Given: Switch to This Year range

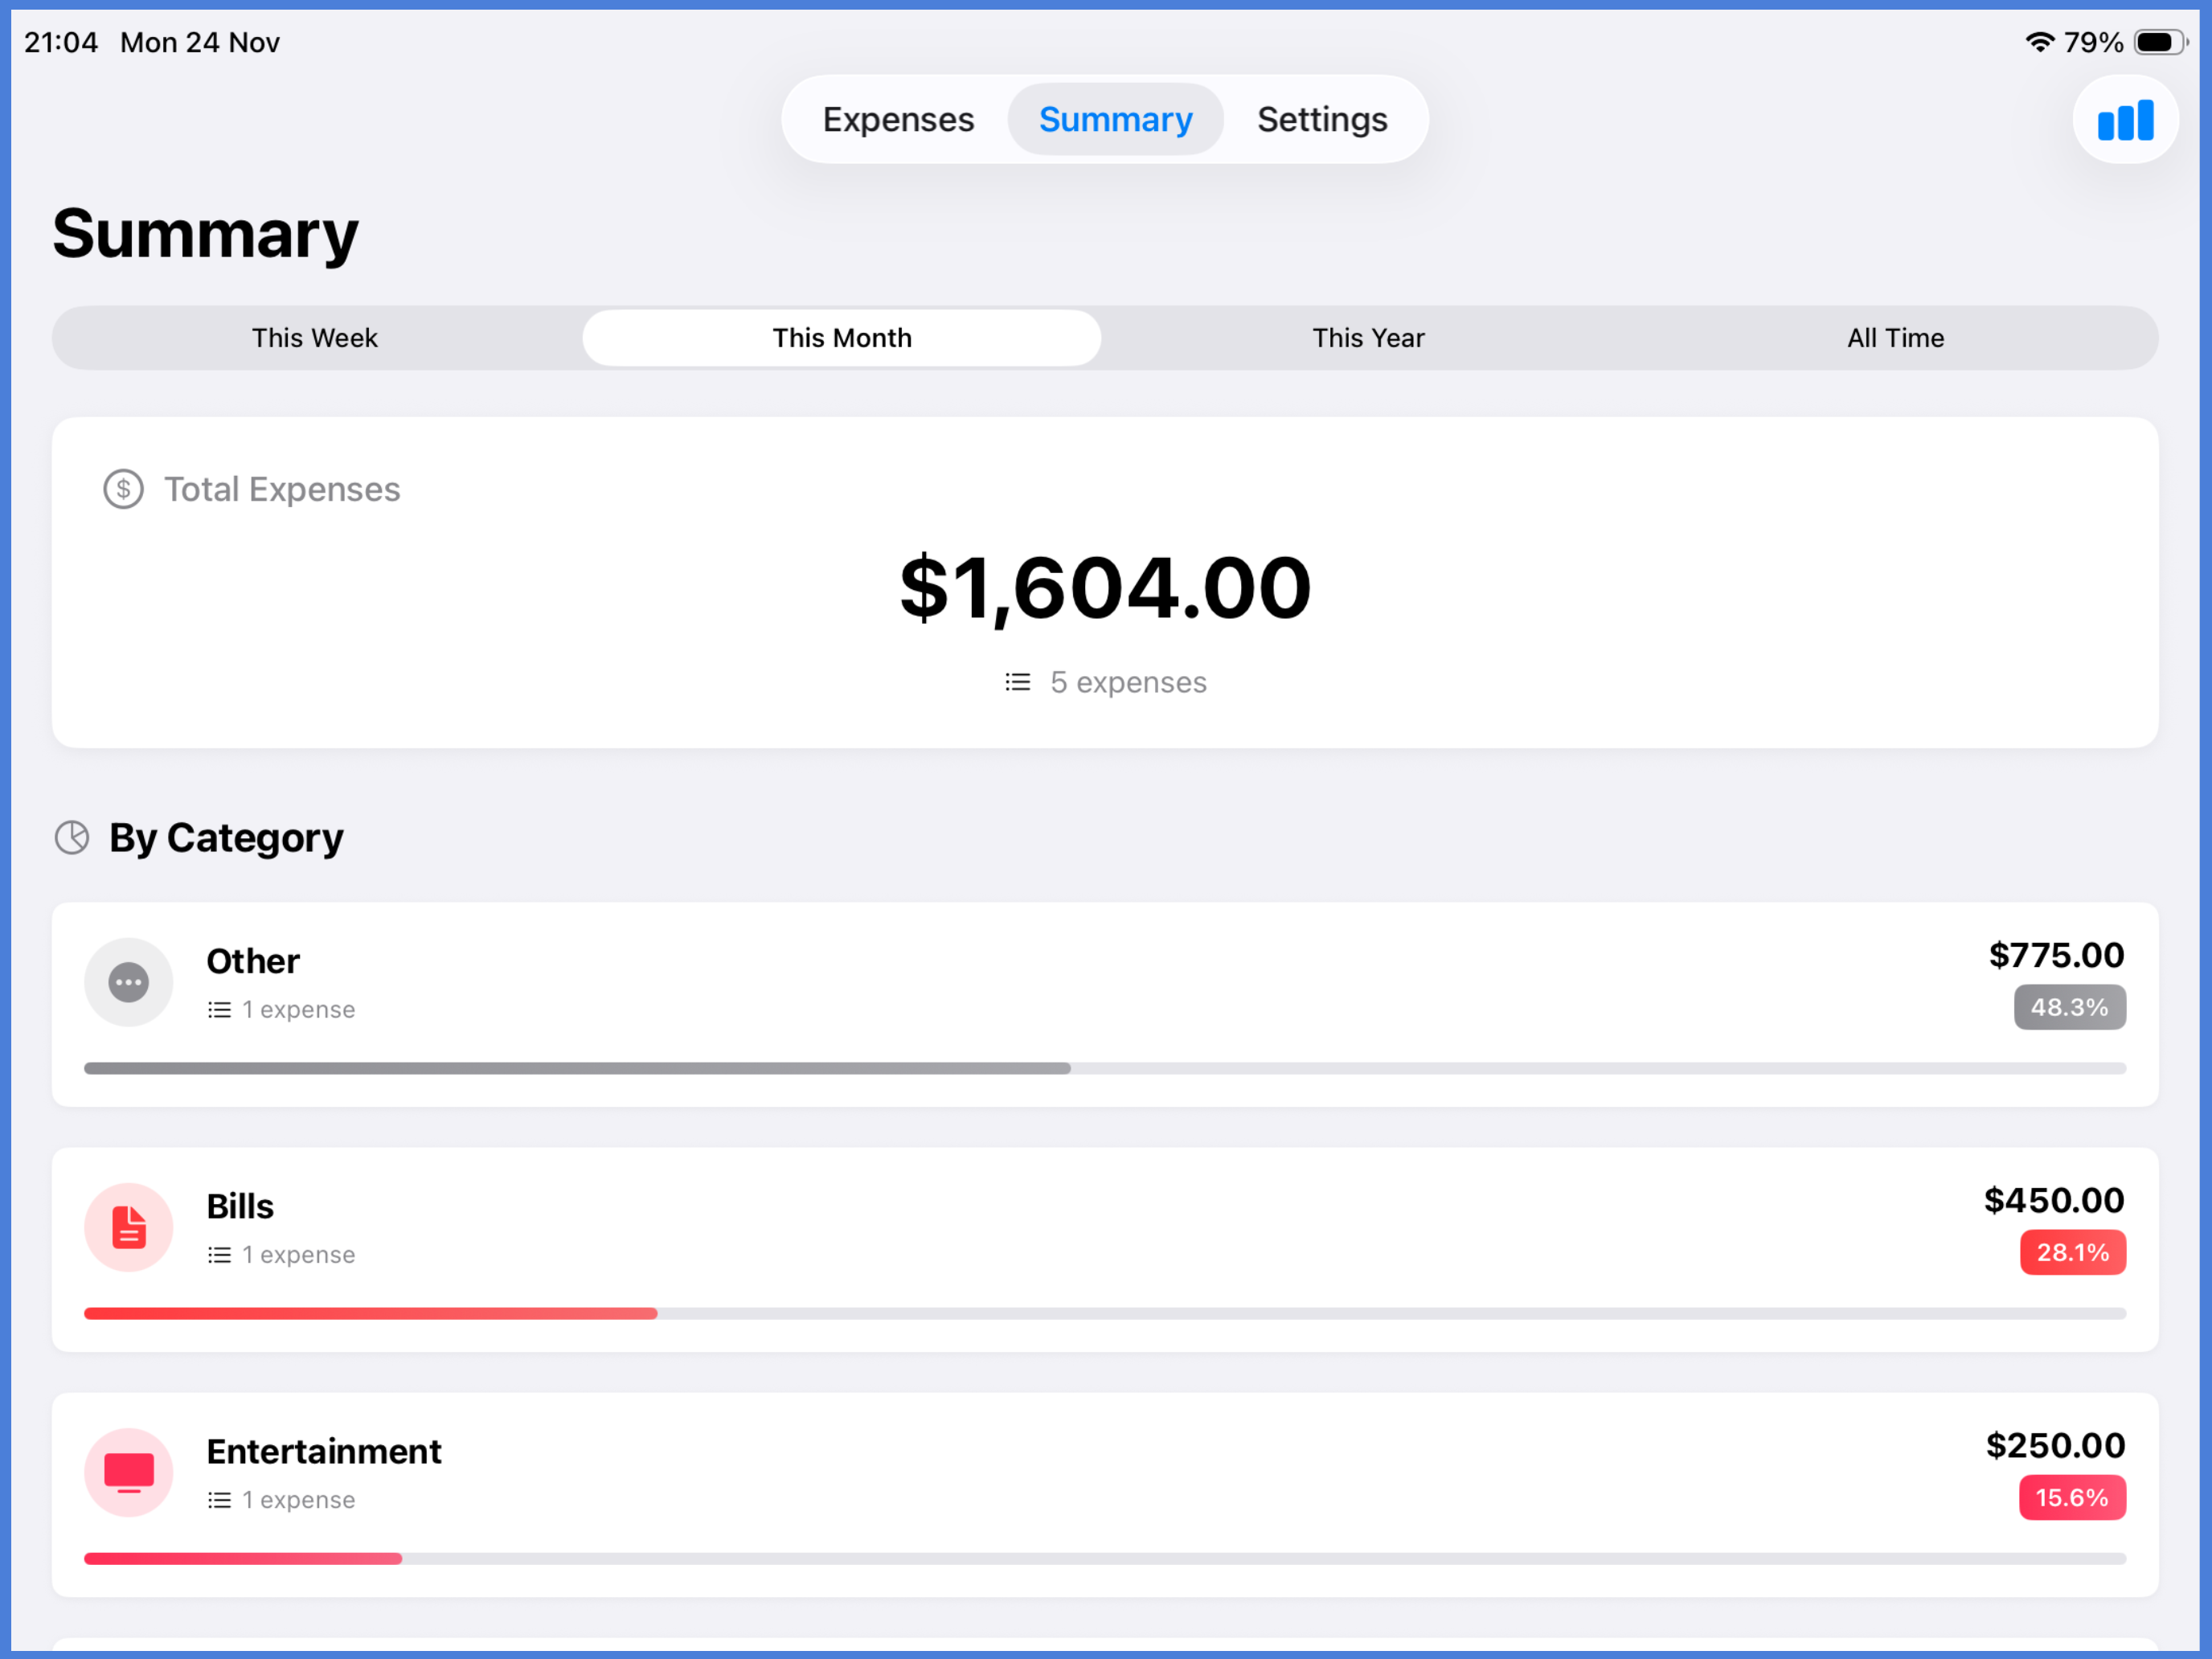Looking at the screenshot, I should (x=1367, y=338).
